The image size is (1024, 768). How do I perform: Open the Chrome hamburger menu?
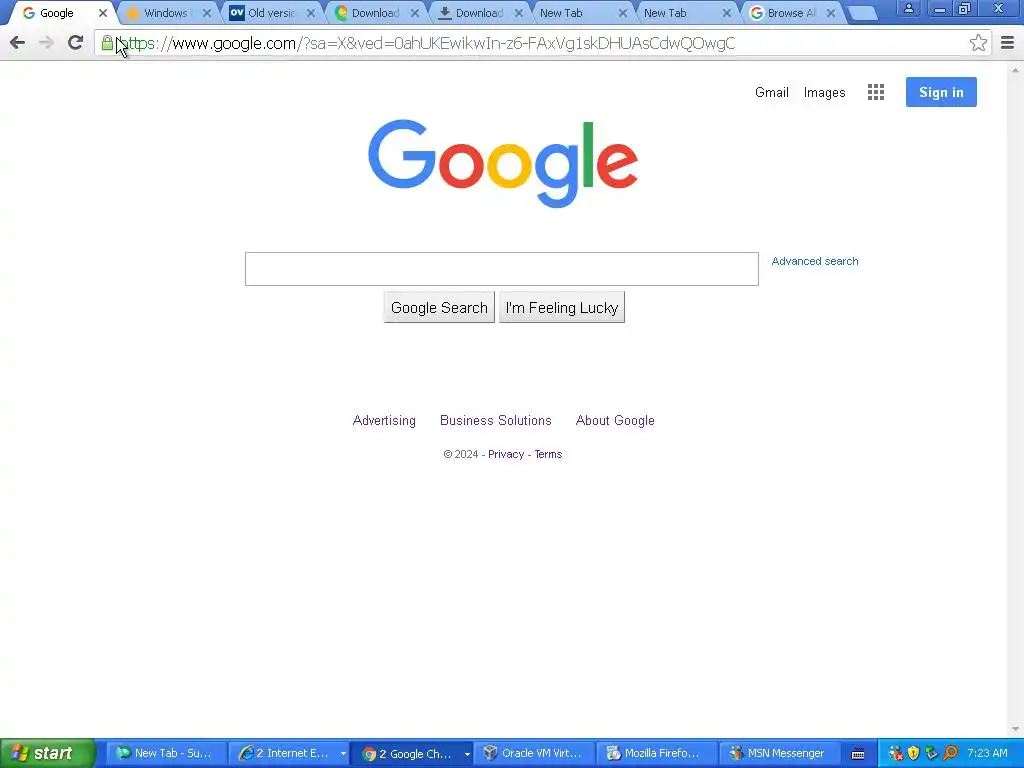click(1007, 43)
